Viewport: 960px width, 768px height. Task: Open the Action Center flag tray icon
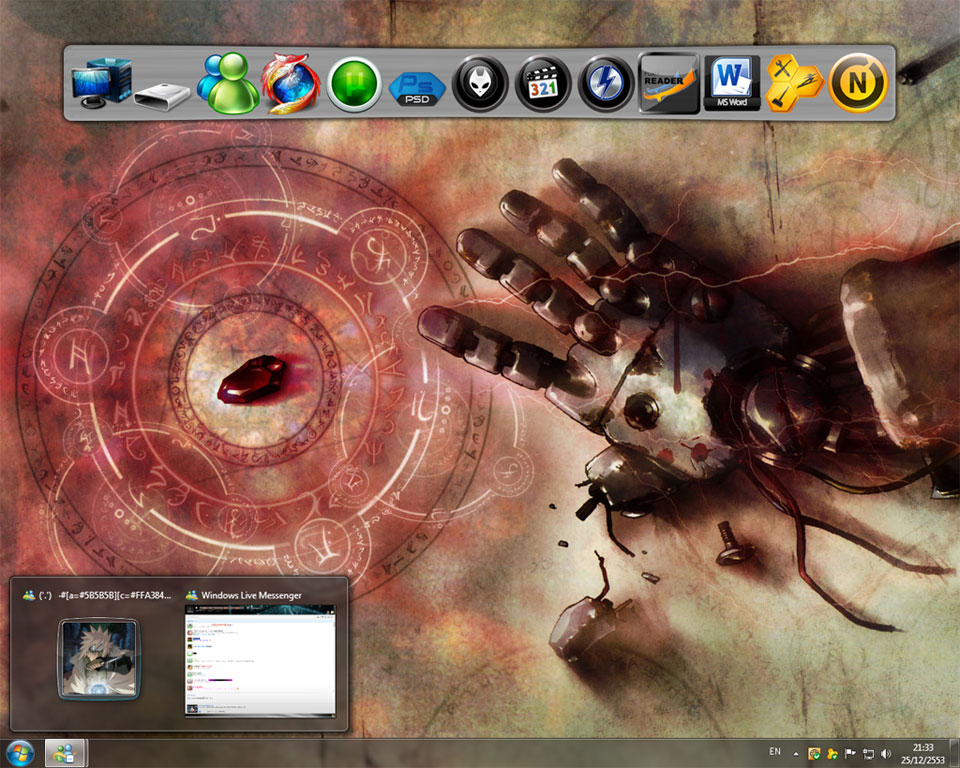[850, 754]
